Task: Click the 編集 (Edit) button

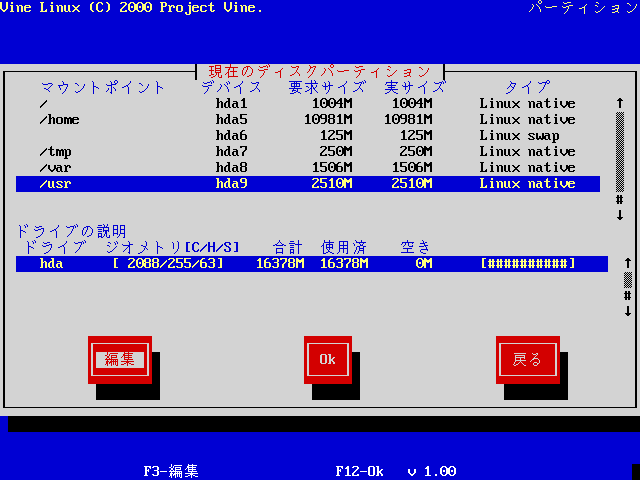Action: tap(120, 360)
